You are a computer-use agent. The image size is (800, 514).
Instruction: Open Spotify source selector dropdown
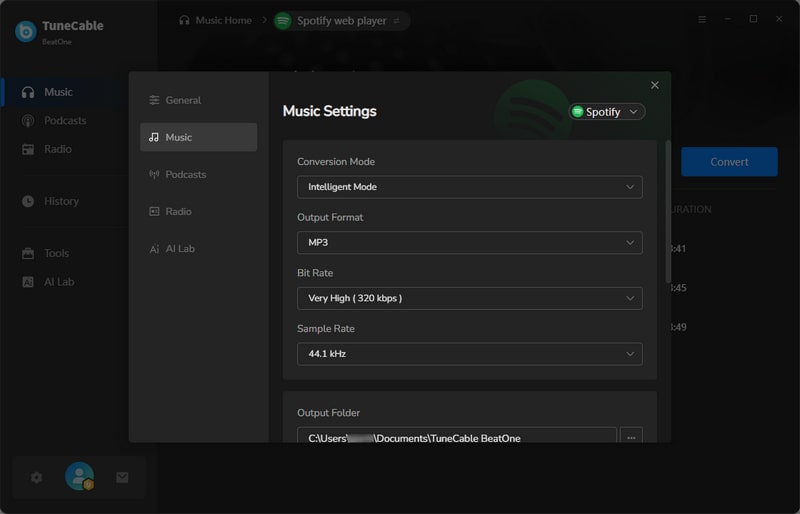[607, 112]
